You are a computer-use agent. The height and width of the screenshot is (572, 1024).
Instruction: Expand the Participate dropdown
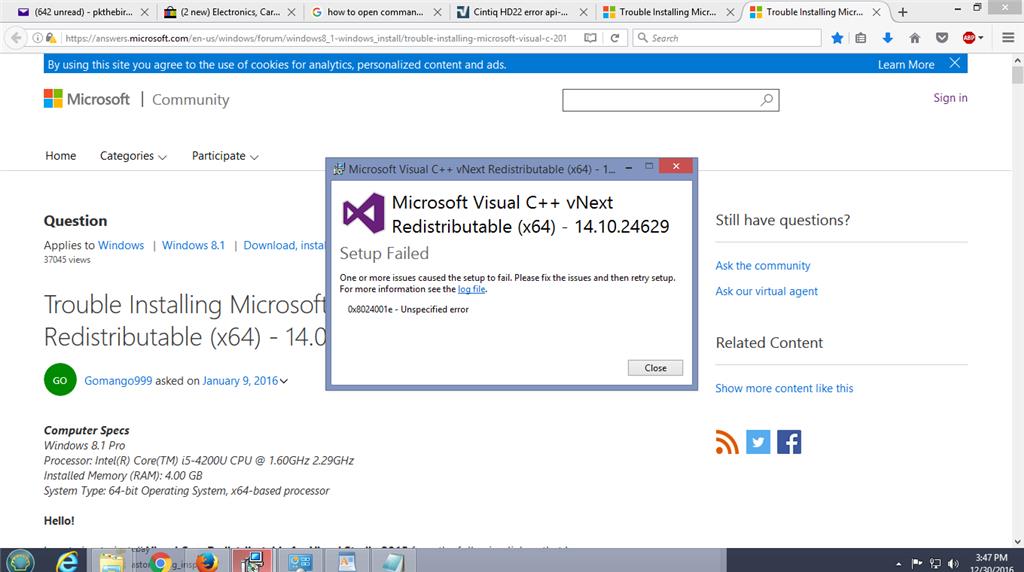225,156
